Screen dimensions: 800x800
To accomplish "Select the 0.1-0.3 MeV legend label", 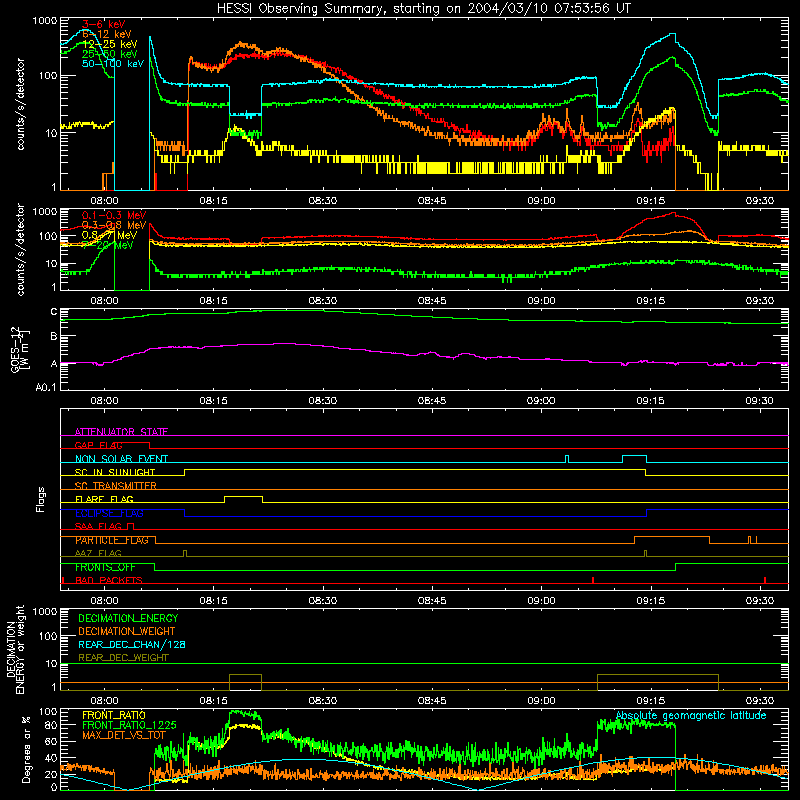I will [114, 215].
